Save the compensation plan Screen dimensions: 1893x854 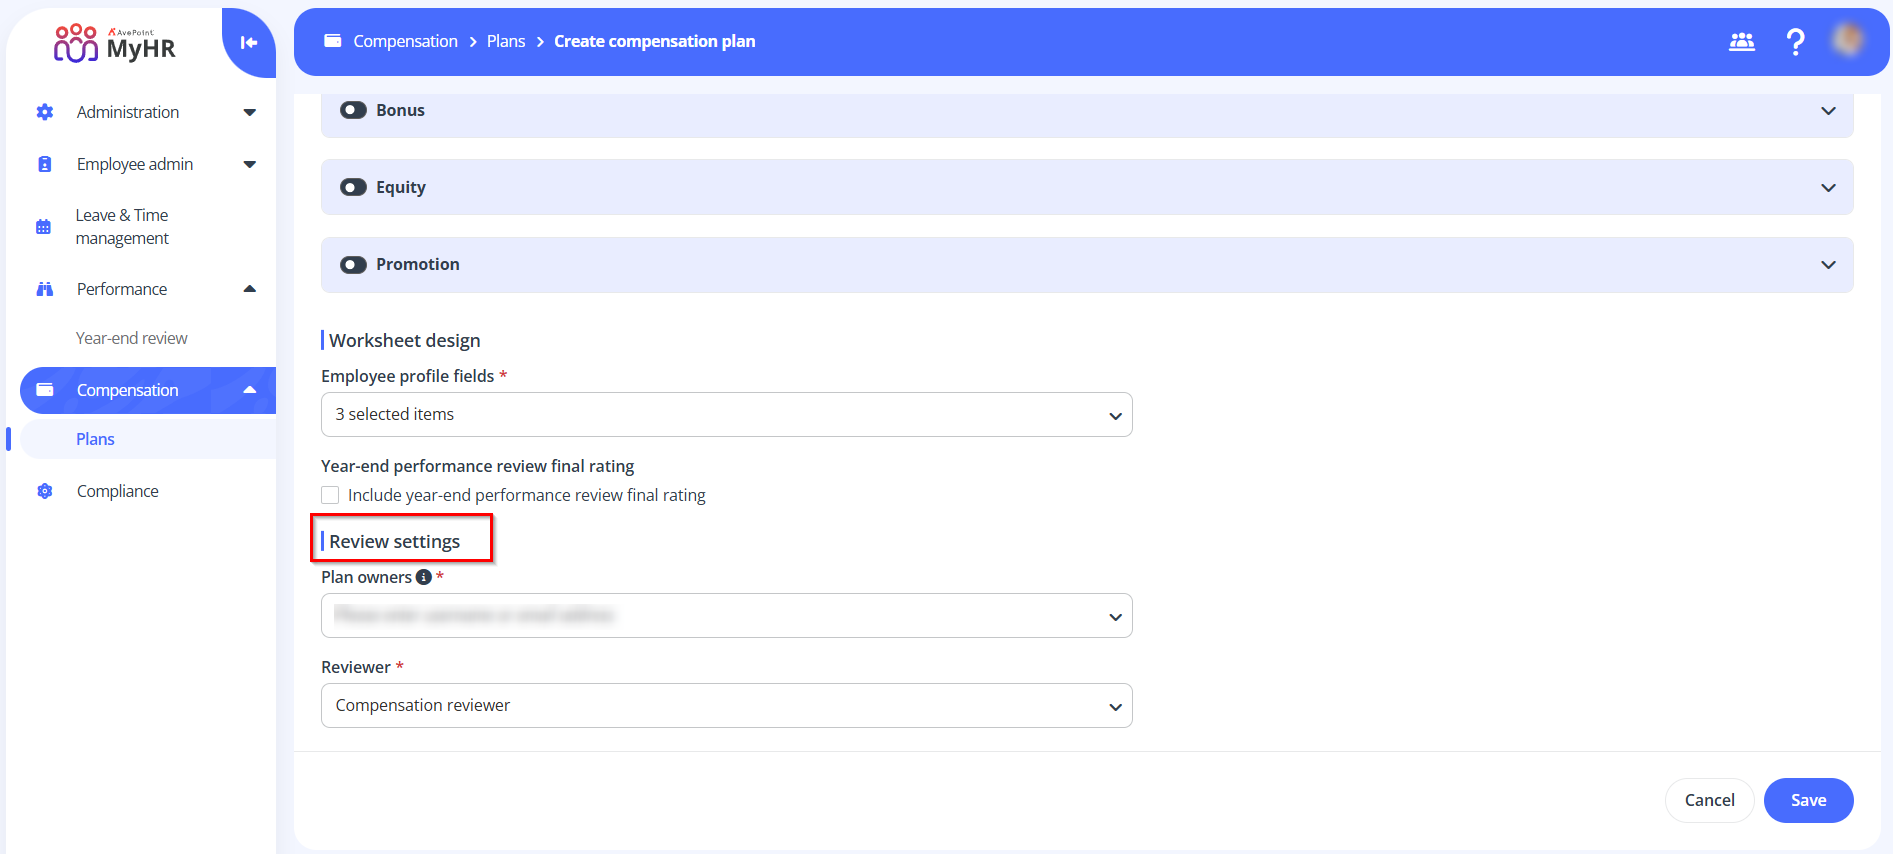pos(1808,800)
